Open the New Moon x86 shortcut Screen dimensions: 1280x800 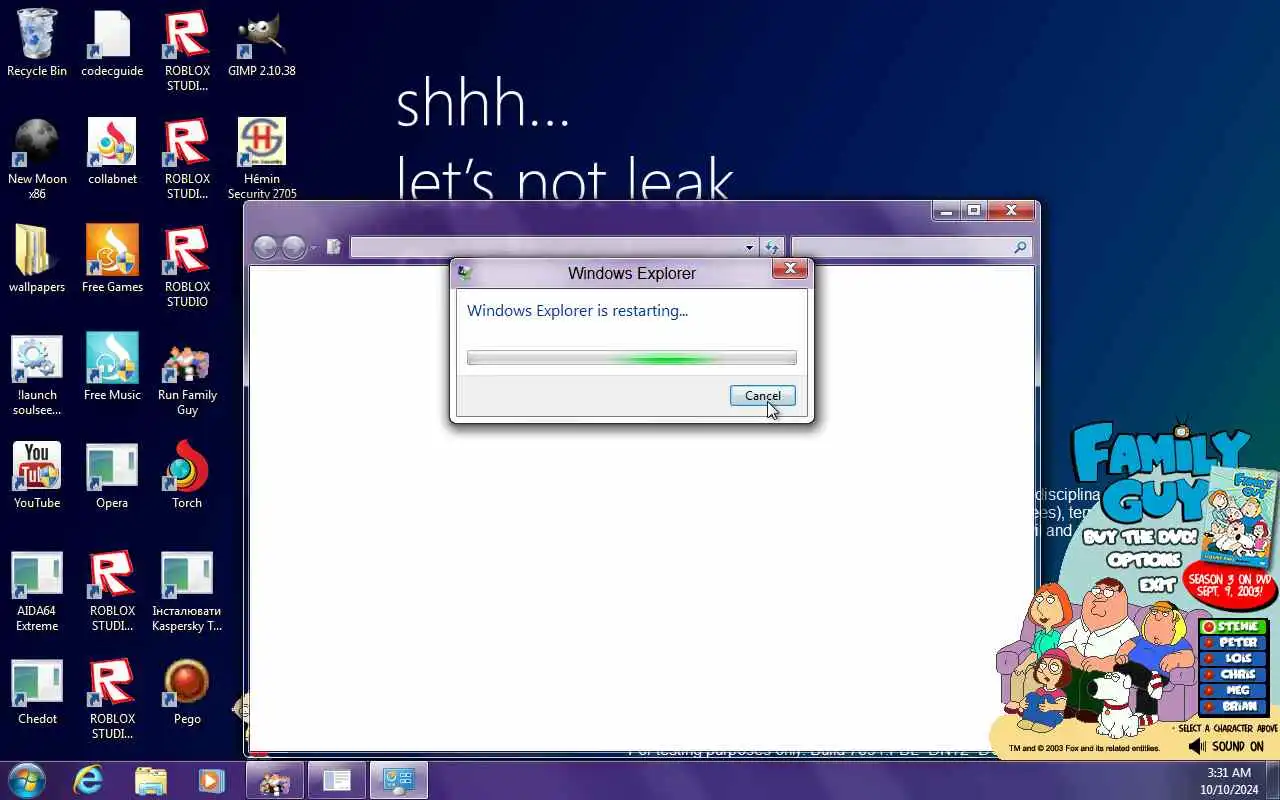pos(37,158)
